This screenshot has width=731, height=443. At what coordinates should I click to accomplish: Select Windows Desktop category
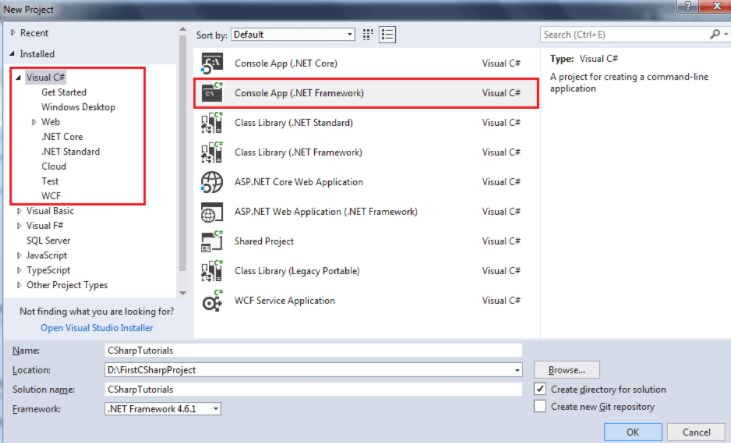pyautogui.click(x=78, y=107)
